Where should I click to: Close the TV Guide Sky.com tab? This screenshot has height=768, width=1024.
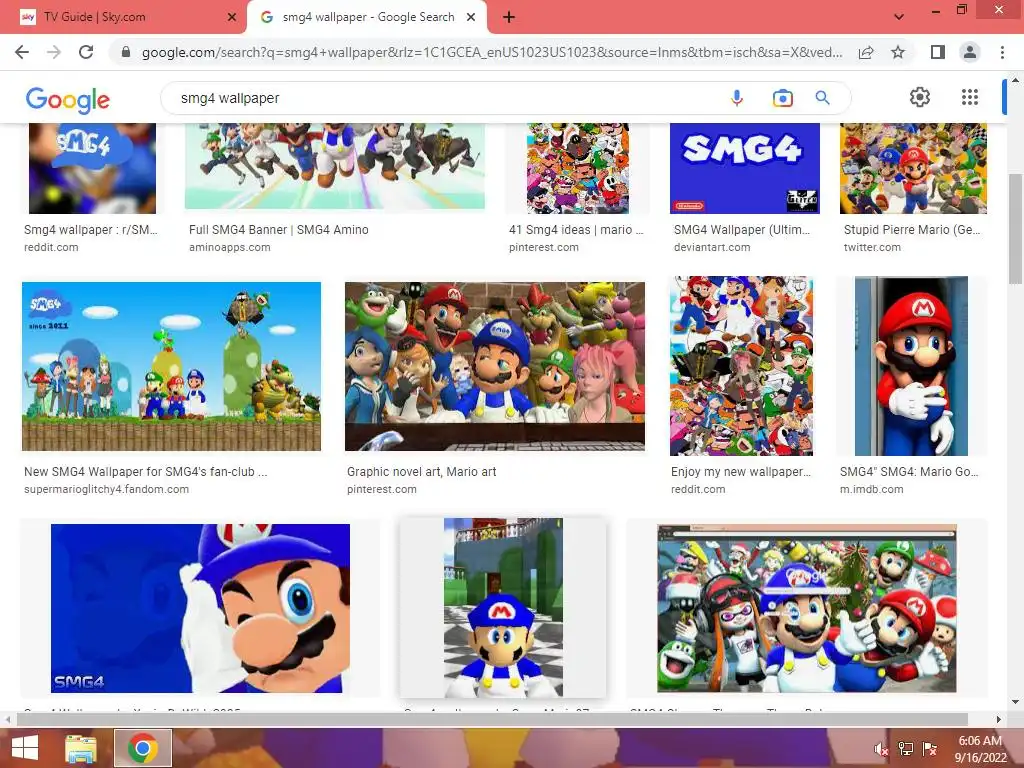[232, 17]
